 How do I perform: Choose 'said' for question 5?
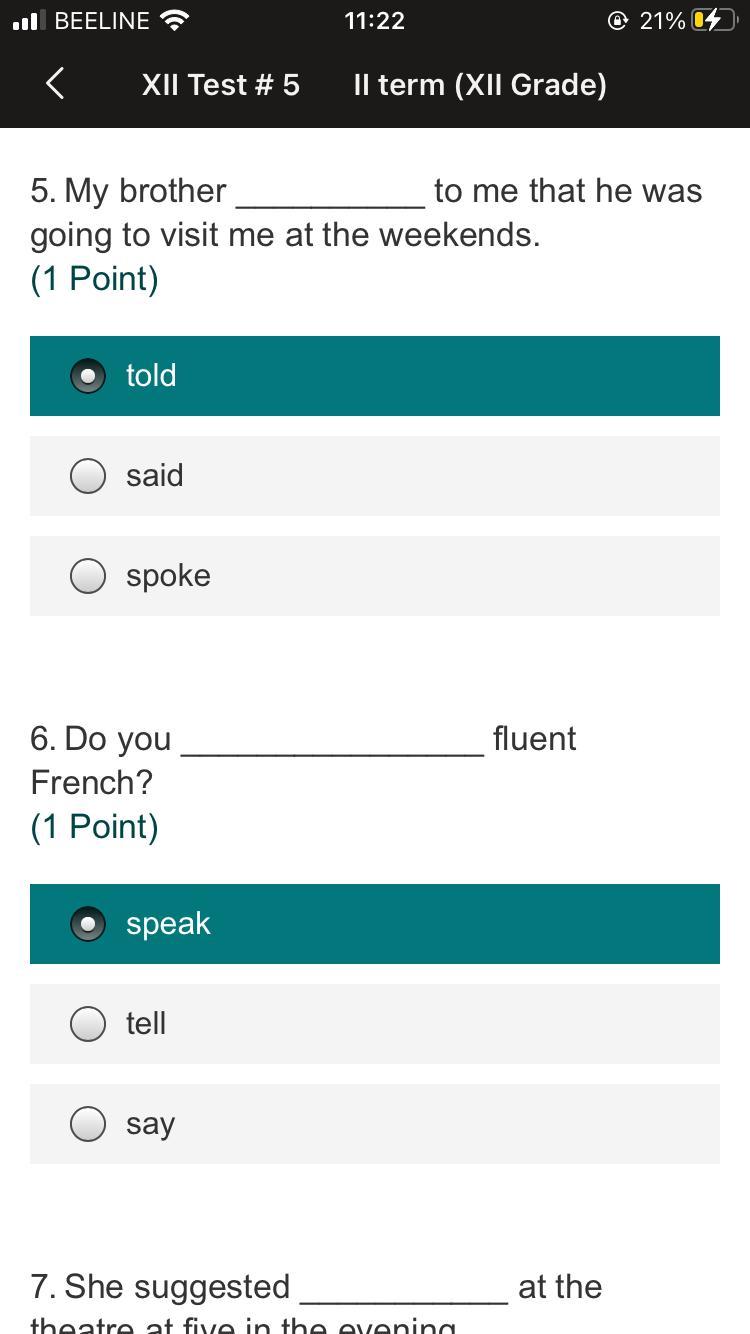[x=88, y=476]
